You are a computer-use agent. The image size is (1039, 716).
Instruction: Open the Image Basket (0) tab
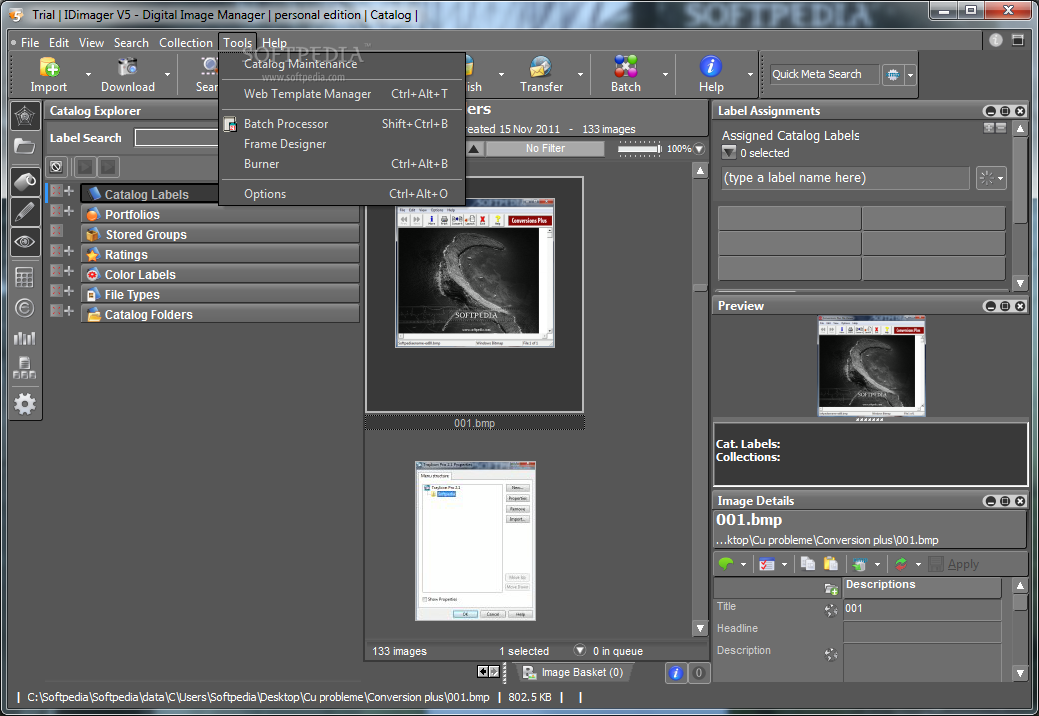pyautogui.click(x=573, y=672)
